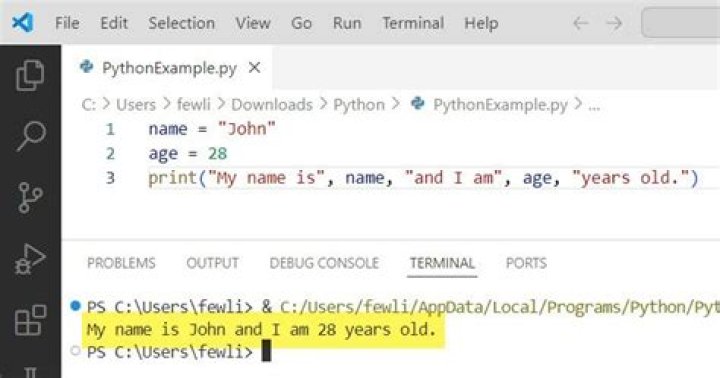
Task: Click the Downloads breadcrumb segment
Action: coord(272,105)
